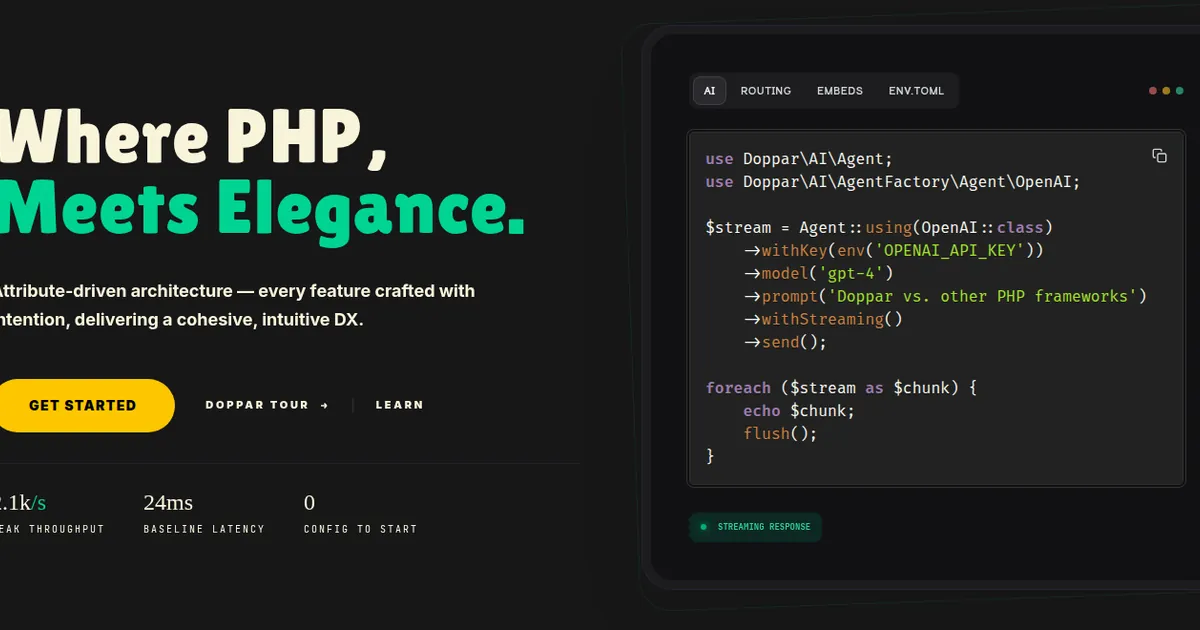The image size is (1200, 630).
Task: Click the 'use Doppar\AI\Agent;' code line
Action: (799, 159)
